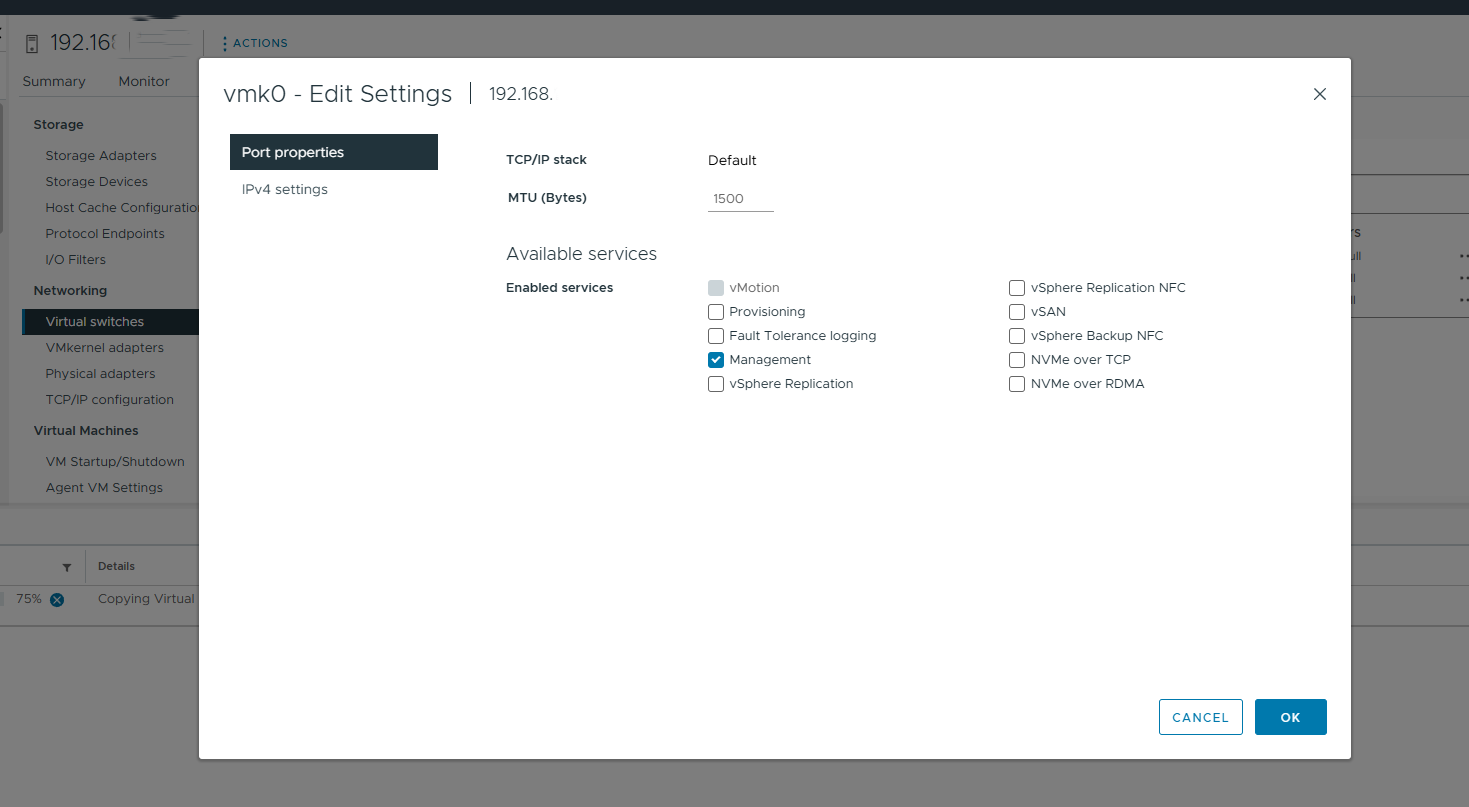Enable the vSAN service checkbox
Screen dimensions: 1469x807
pos(1017,312)
